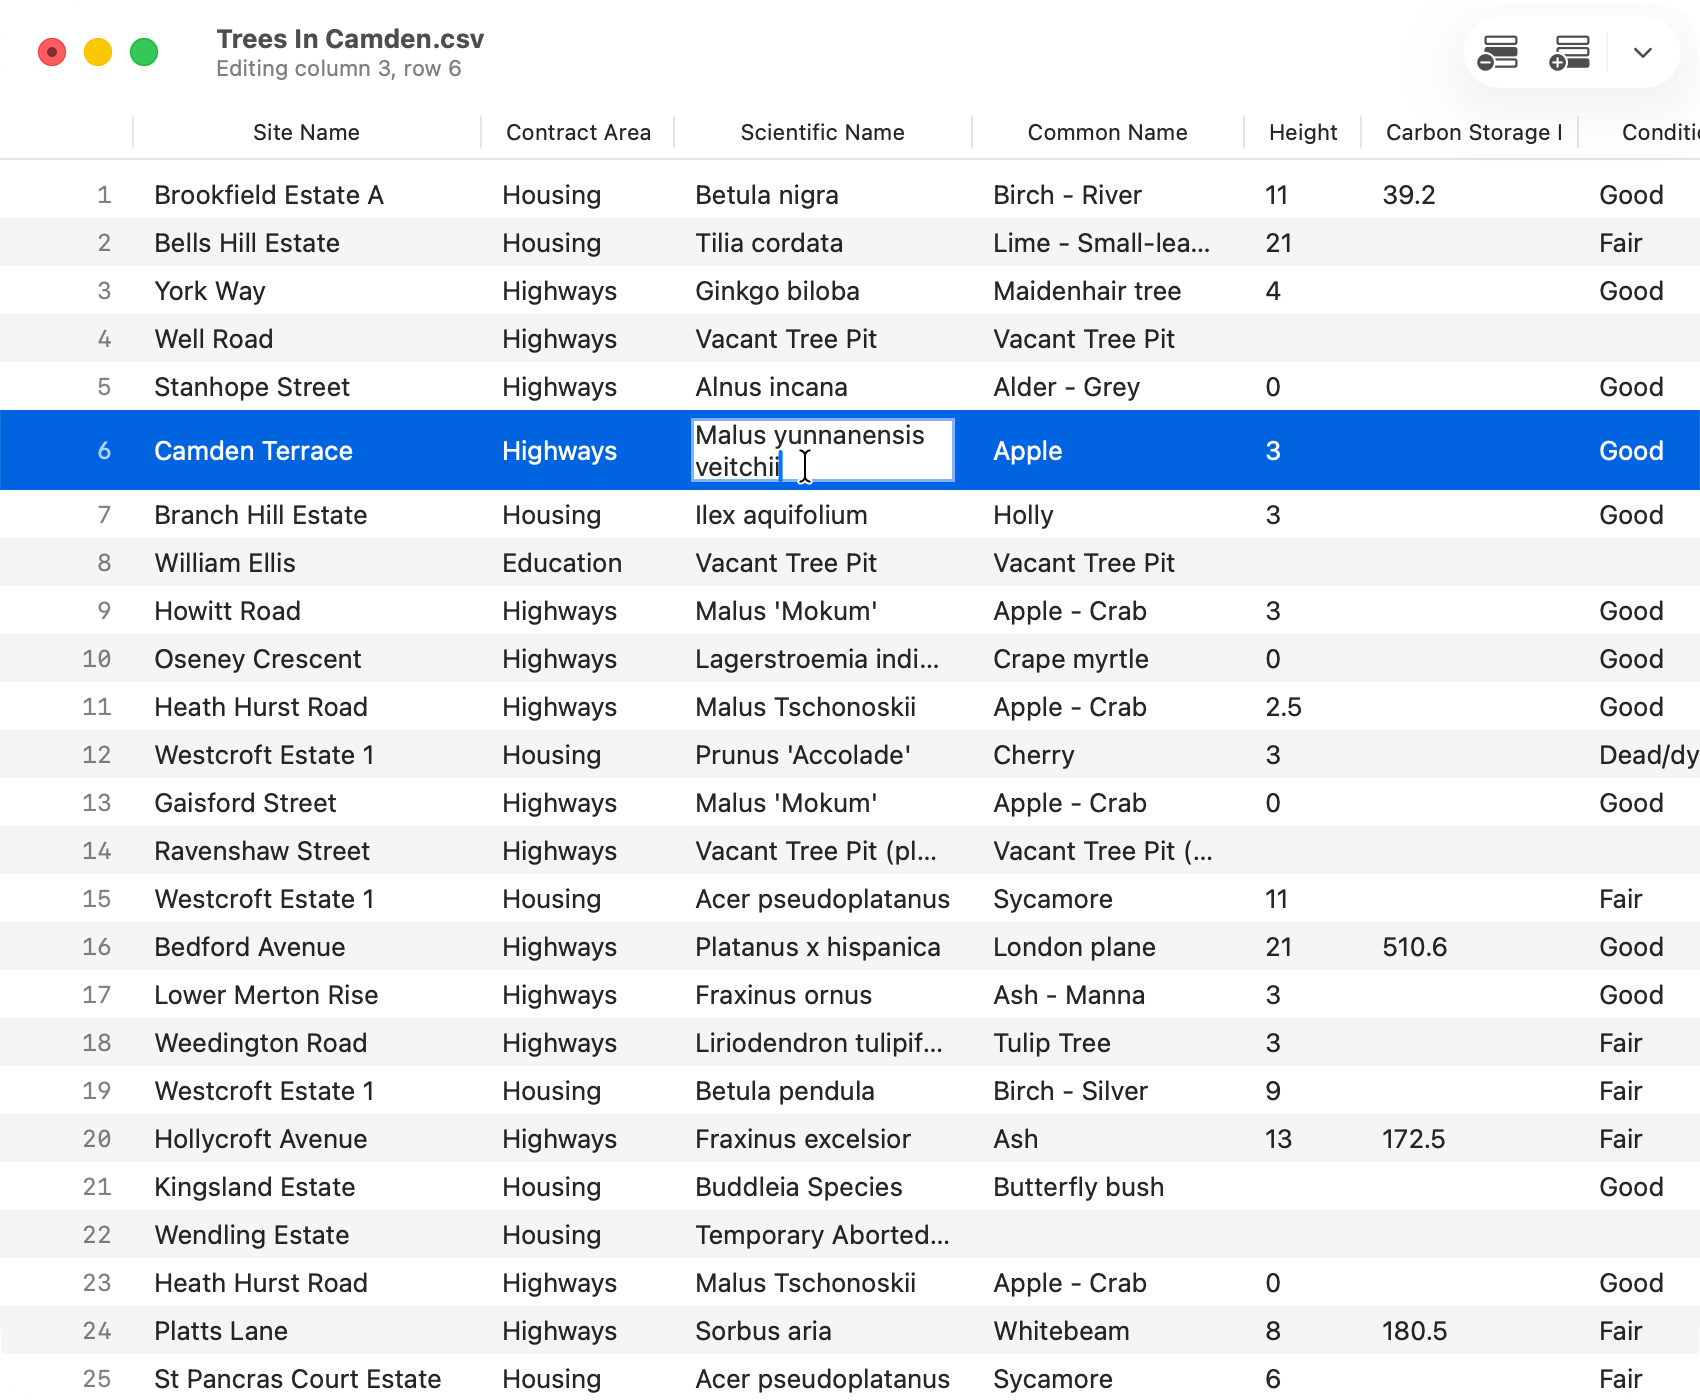Click the delete row toolbar icon
The width and height of the screenshot is (1700, 1400).
pos(1498,52)
